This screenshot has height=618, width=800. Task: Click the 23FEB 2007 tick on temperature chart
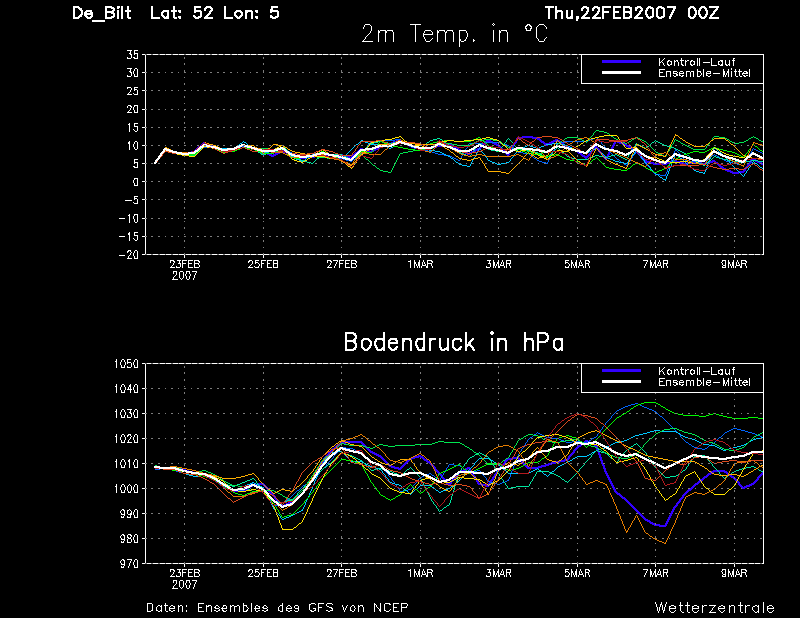coord(185,270)
